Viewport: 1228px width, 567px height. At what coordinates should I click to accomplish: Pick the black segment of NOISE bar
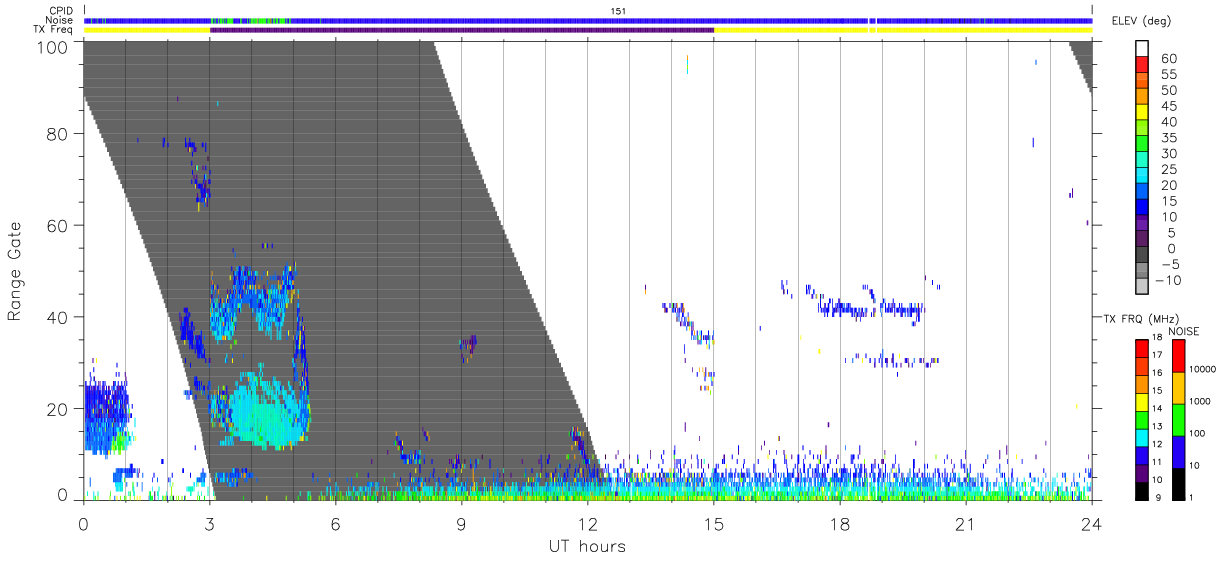tap(1179, 483)
